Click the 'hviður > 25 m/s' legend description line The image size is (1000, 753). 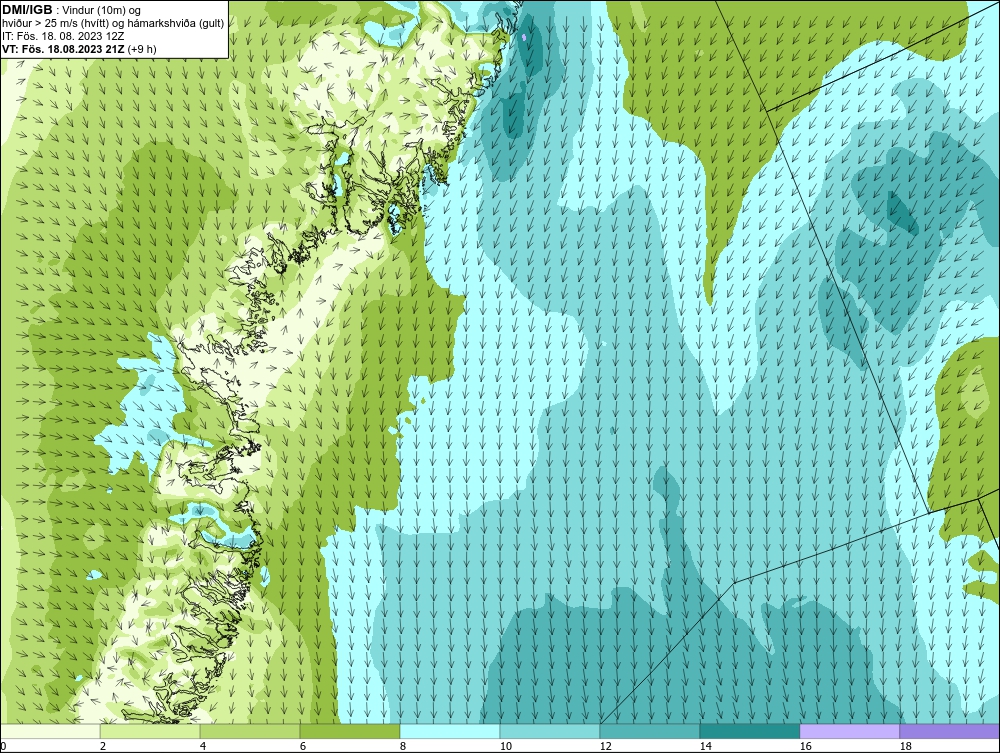[x=113, y=24]
